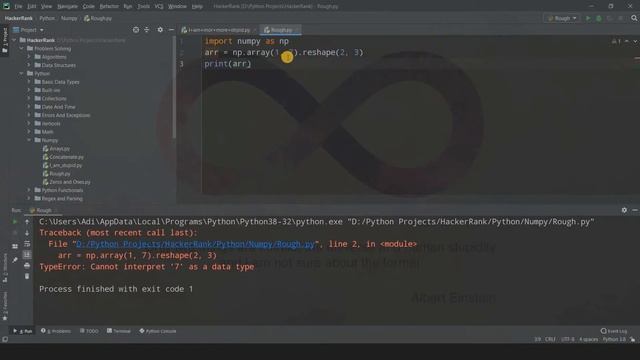Hide the Project tool window

point(171,30)
